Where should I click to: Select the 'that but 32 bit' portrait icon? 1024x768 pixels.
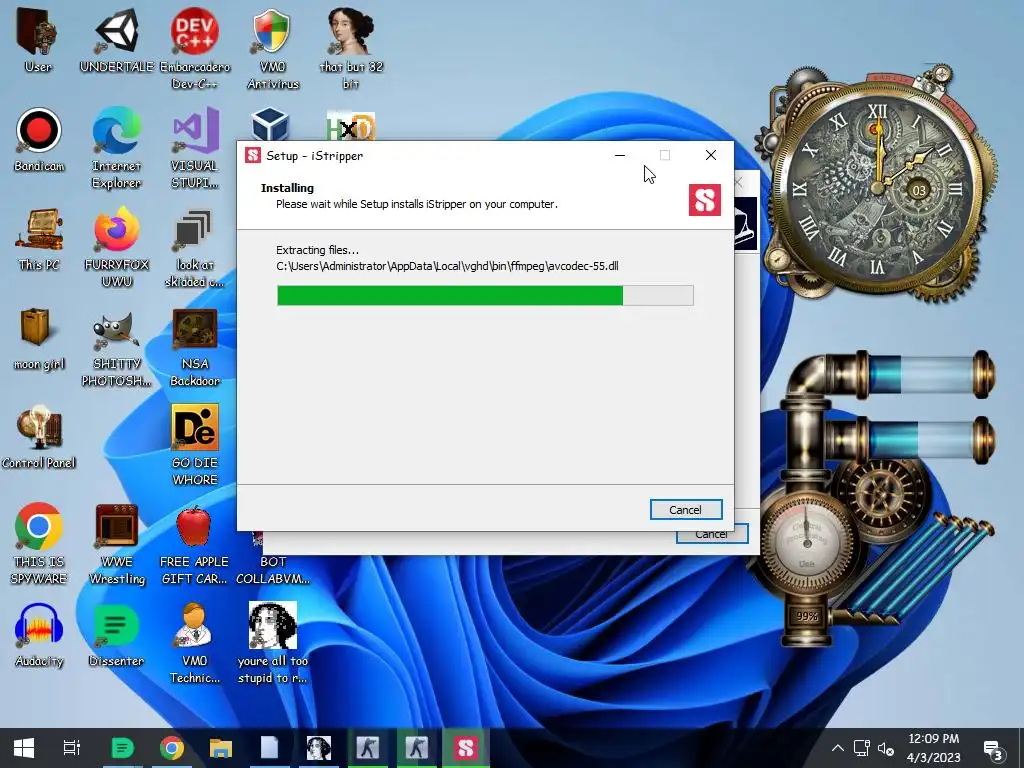[x=351, y=49]
